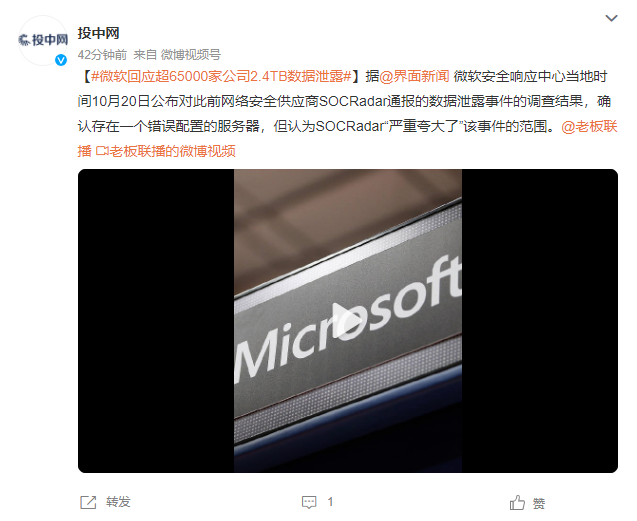
Task: Click the blue verified badge on avatar
Action: pyautogui.click(x=61, y=60)
